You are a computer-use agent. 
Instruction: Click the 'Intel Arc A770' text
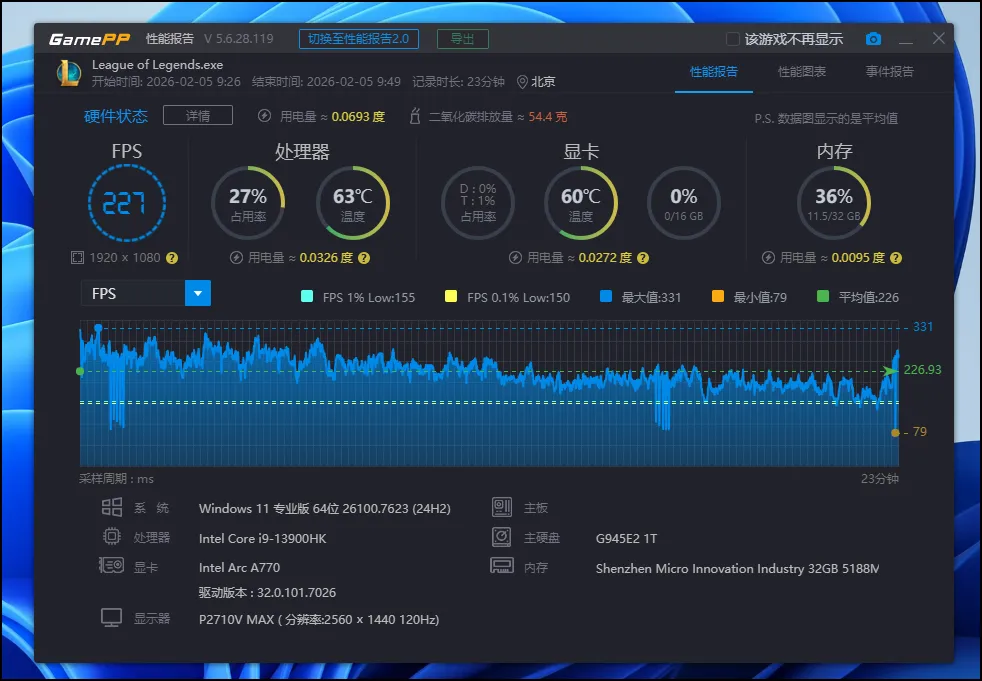coord(239,568)
